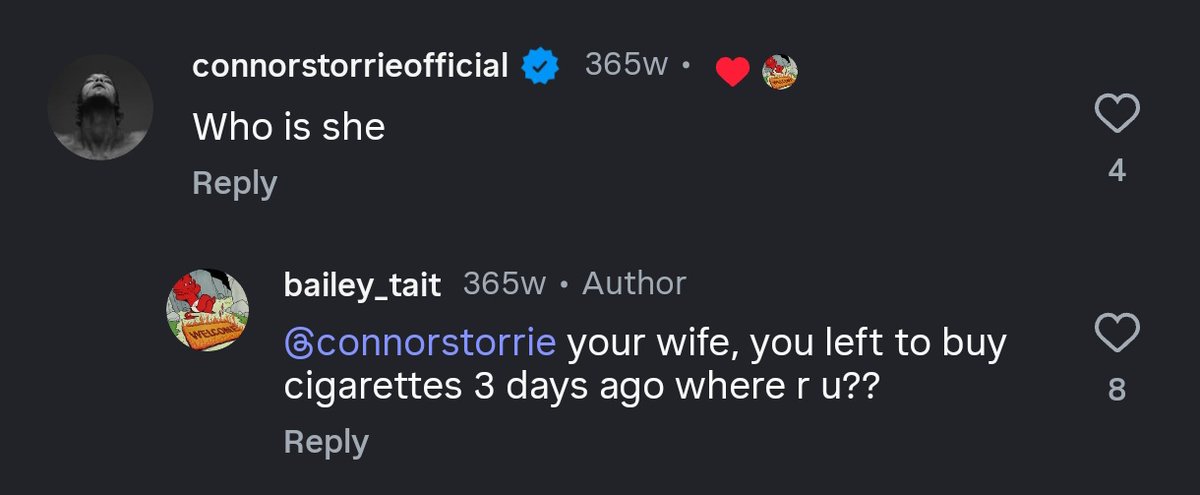
Task: Click the "cigarettes 3 days ago" reply text
Action: click(x=580, y=387)
